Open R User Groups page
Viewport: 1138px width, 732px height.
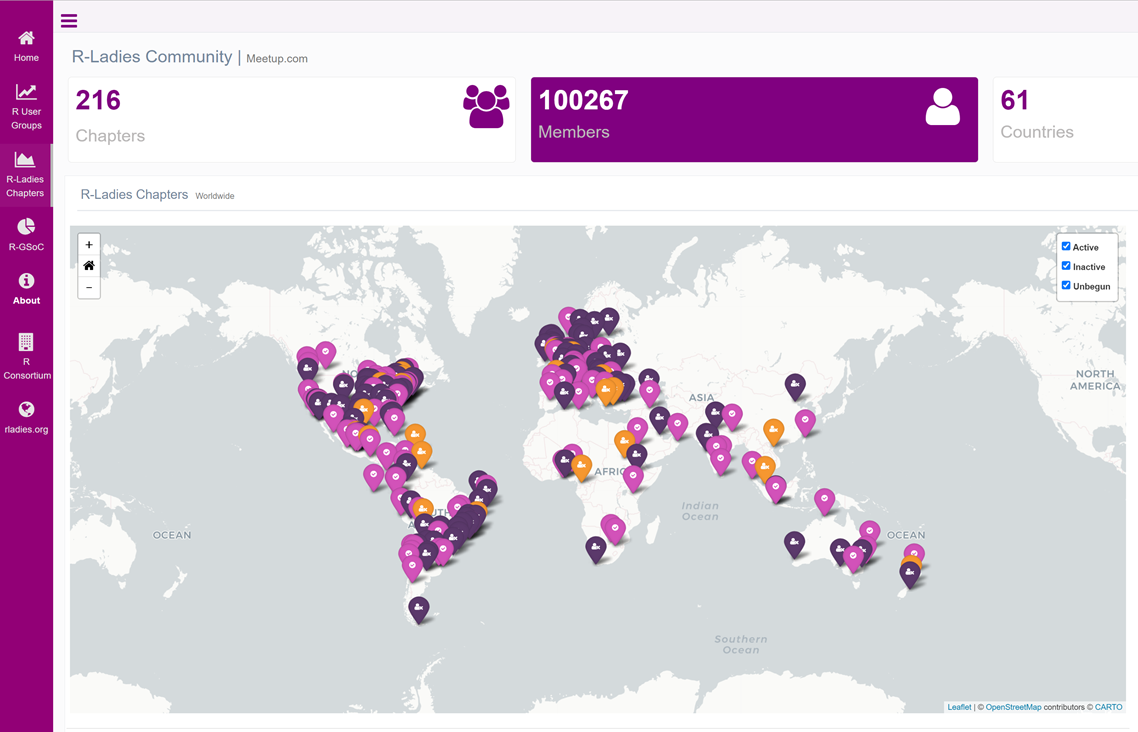pyautogui.click(x=26, y=106)
